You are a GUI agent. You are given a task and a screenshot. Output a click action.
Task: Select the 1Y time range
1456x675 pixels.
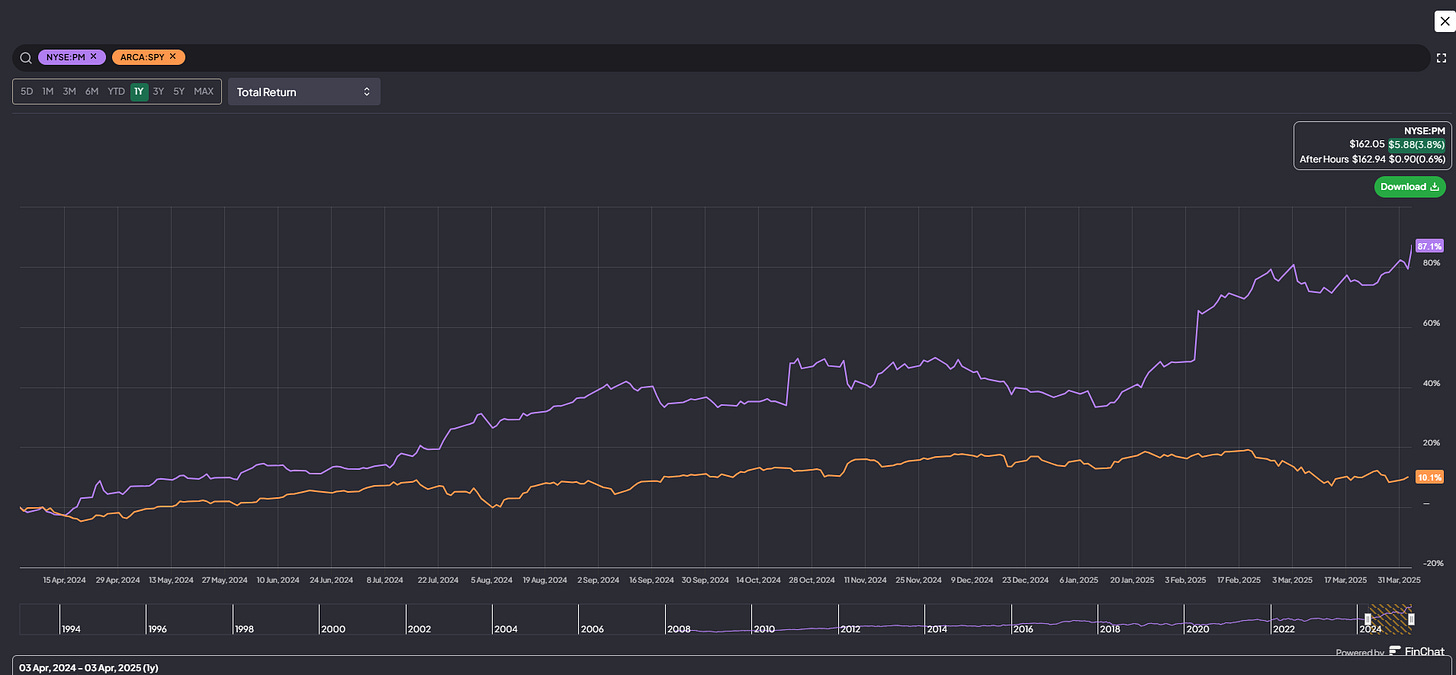click(139, 92)
